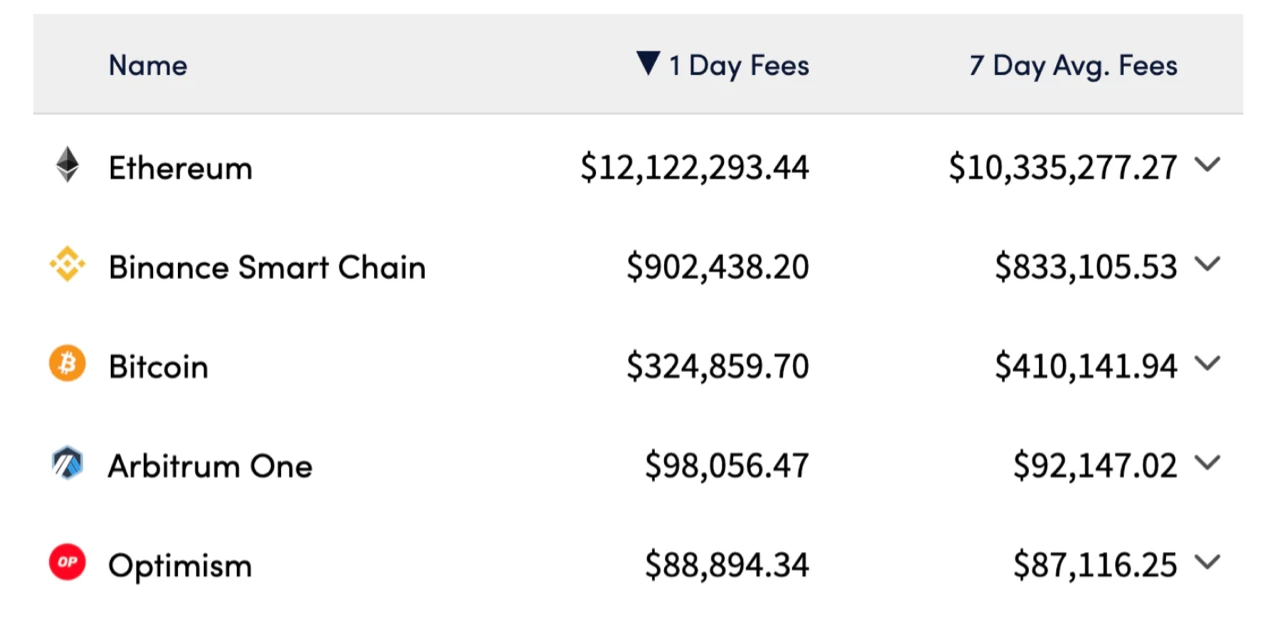Sort by 7 Day Avg. Fees header

[1073, 66]
